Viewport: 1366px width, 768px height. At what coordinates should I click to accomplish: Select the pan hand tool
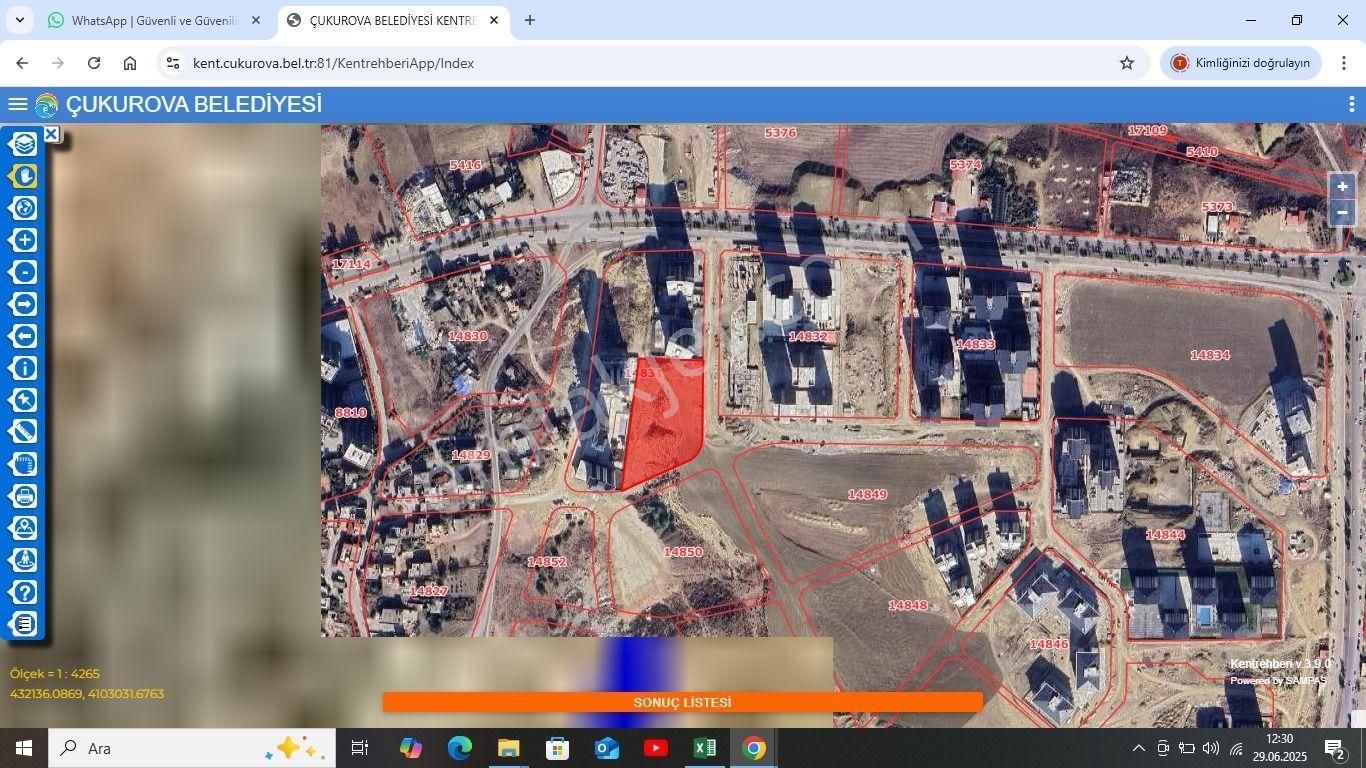[24, 176]
